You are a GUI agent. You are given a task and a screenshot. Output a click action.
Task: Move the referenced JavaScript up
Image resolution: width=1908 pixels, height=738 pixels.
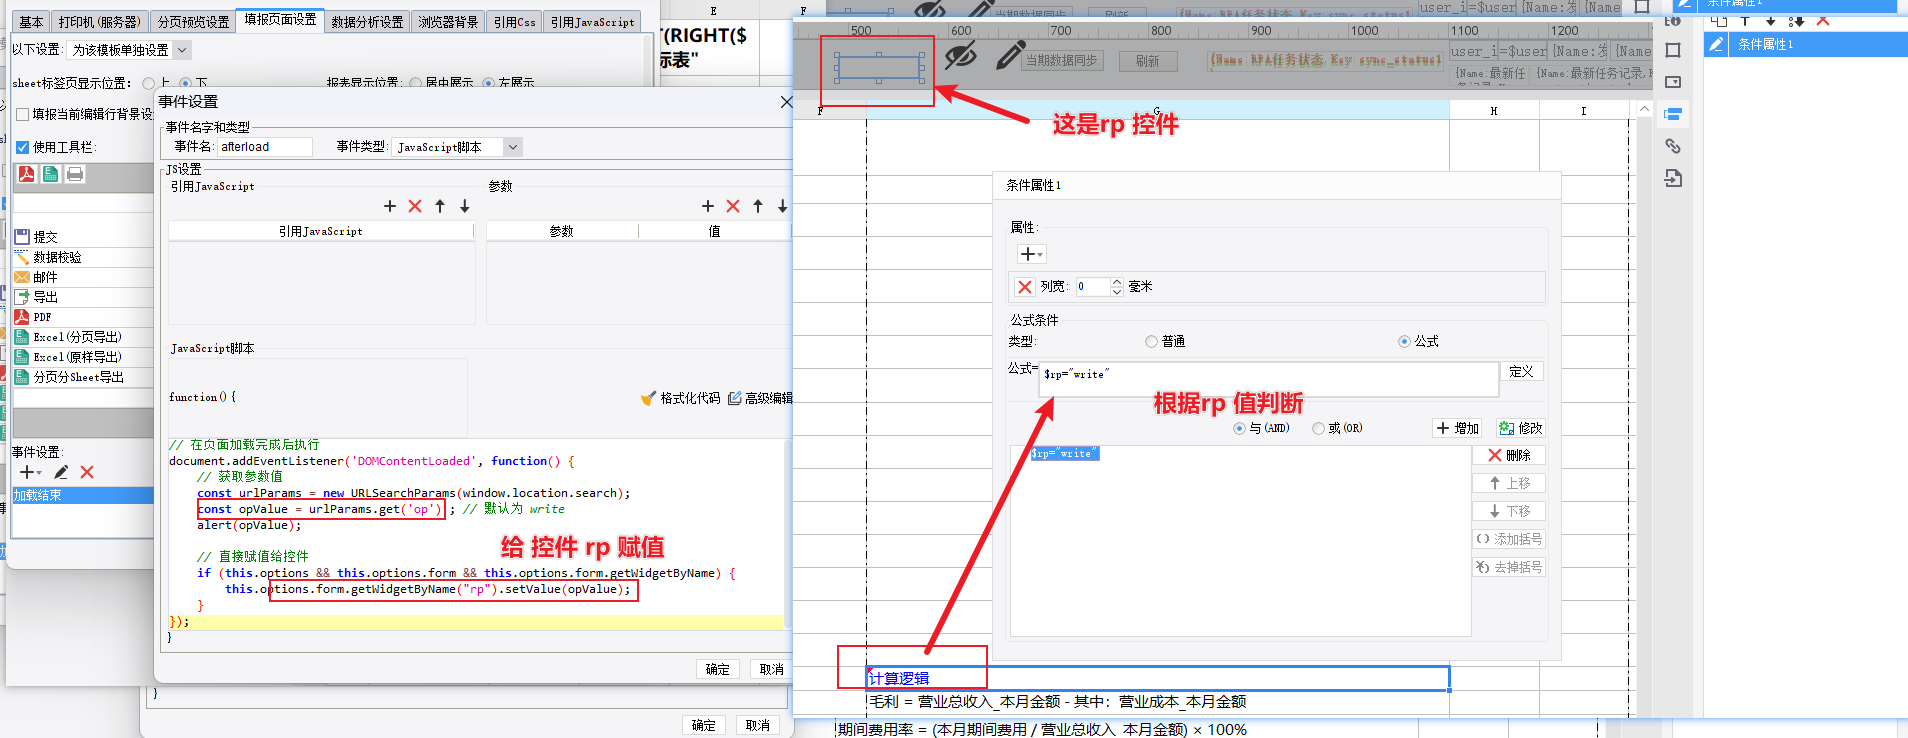tap(440, 206)
